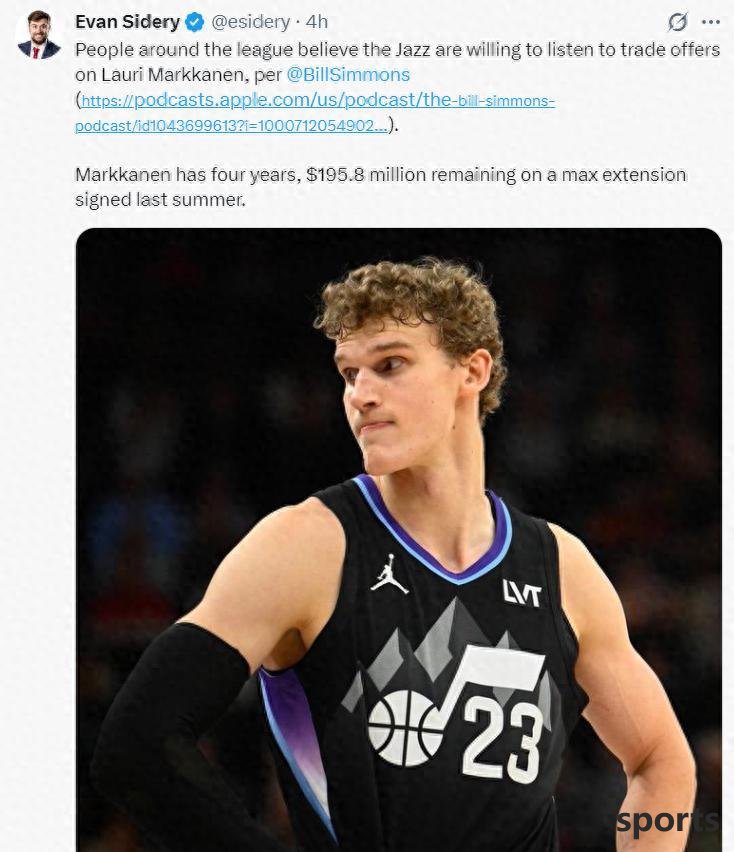Screen dimensions: 734x852
Task: Click the LVT sponsor patch
Action: (x=522, y=593)
